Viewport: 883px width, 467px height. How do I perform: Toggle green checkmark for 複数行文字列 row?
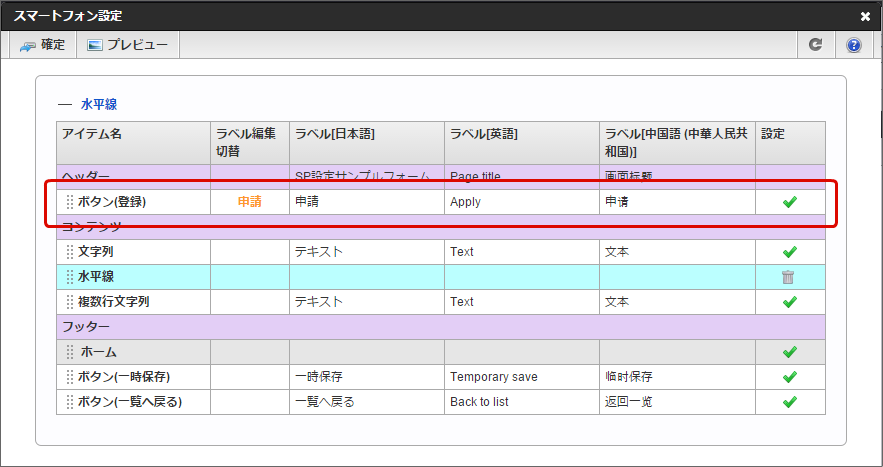789,302
